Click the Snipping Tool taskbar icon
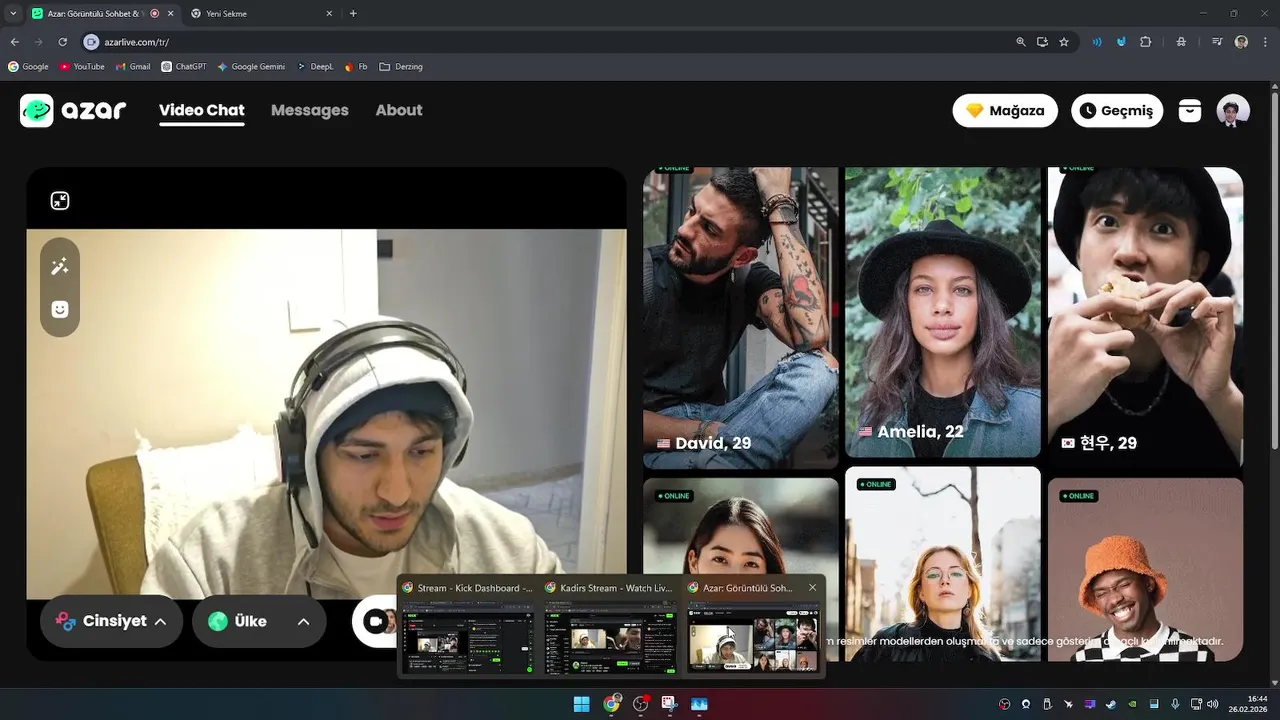The image size is (1280, 720). pyautogui.click(x=669, y=704)
